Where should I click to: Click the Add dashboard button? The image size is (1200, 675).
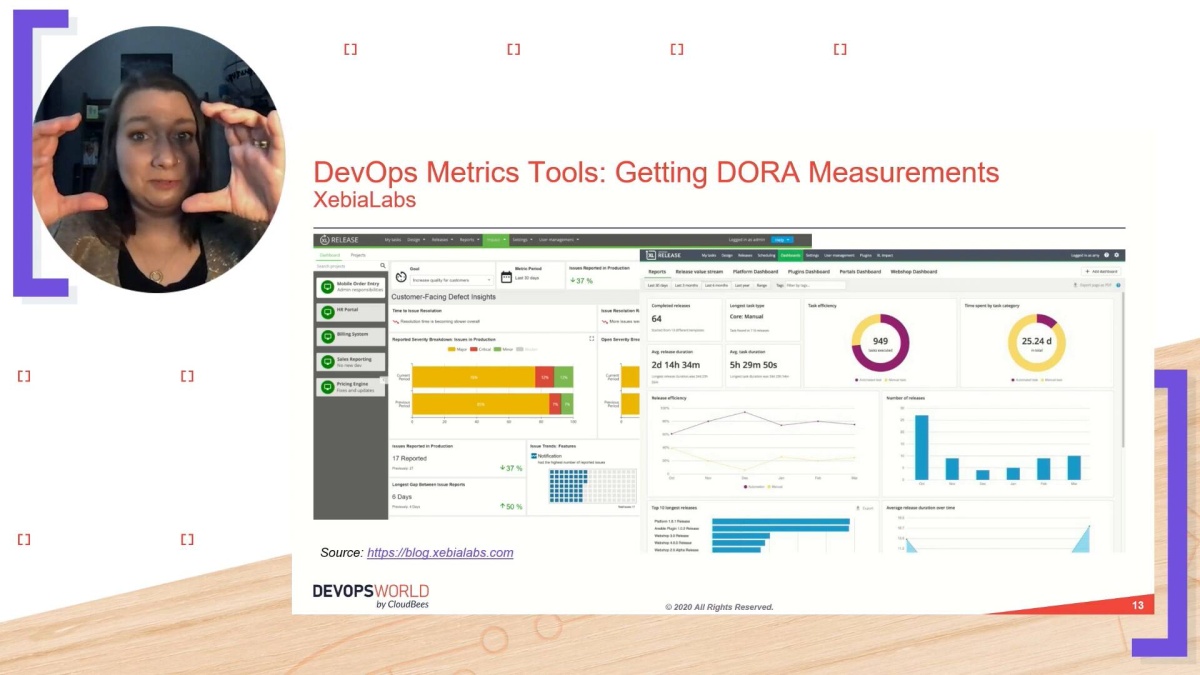click(1101, 271)
